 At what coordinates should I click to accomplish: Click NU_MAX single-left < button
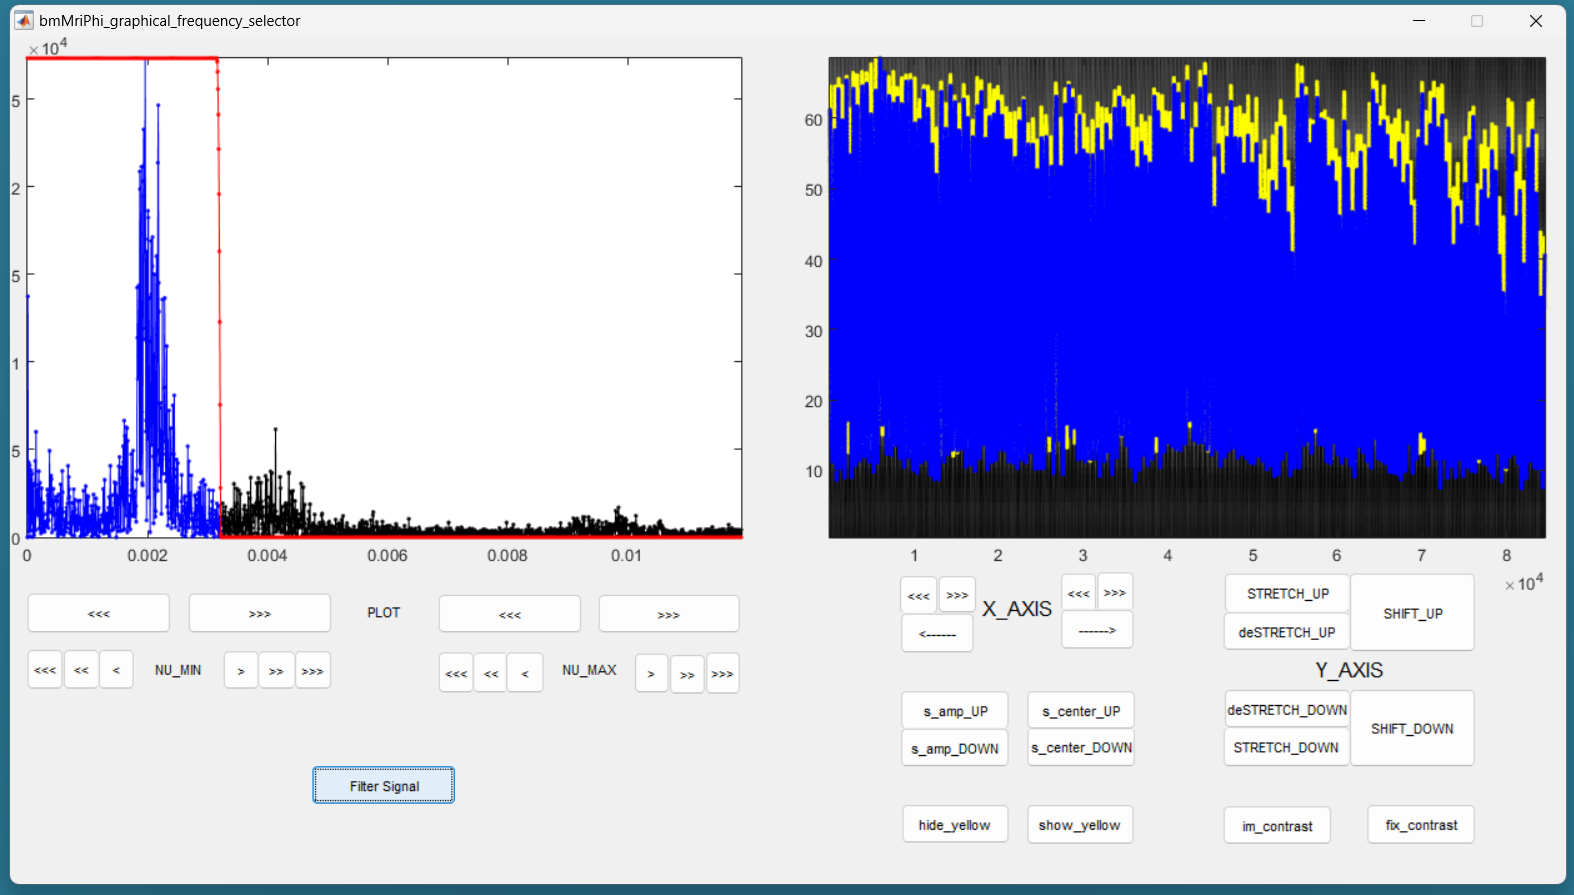tap(525, 673)
